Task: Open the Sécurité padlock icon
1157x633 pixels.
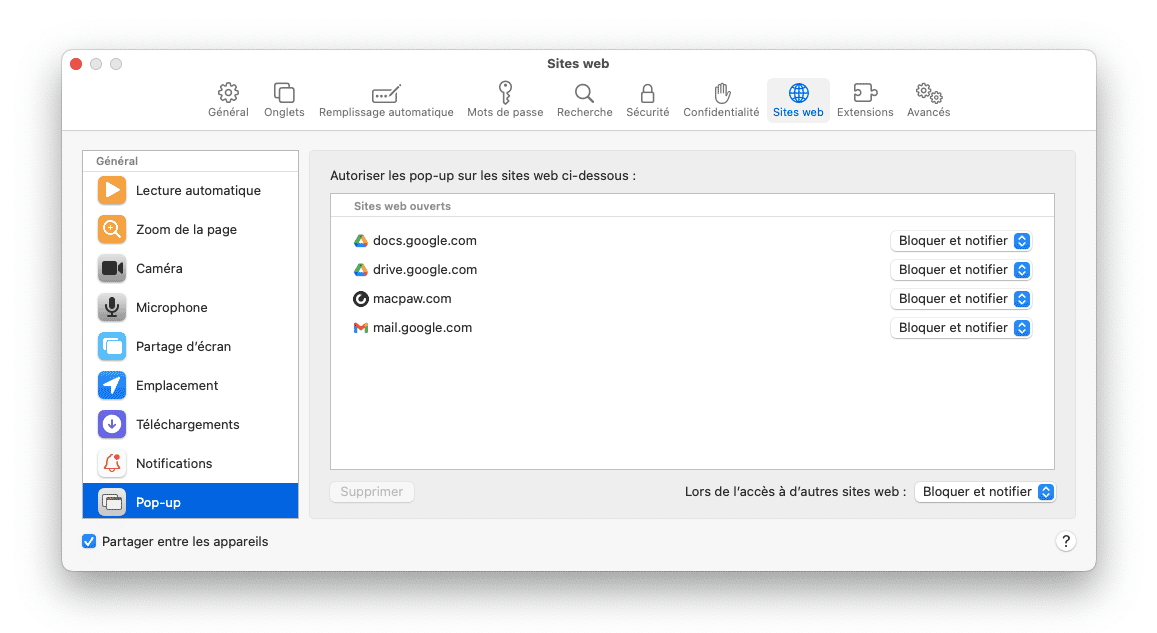Action: click(647, 93)
